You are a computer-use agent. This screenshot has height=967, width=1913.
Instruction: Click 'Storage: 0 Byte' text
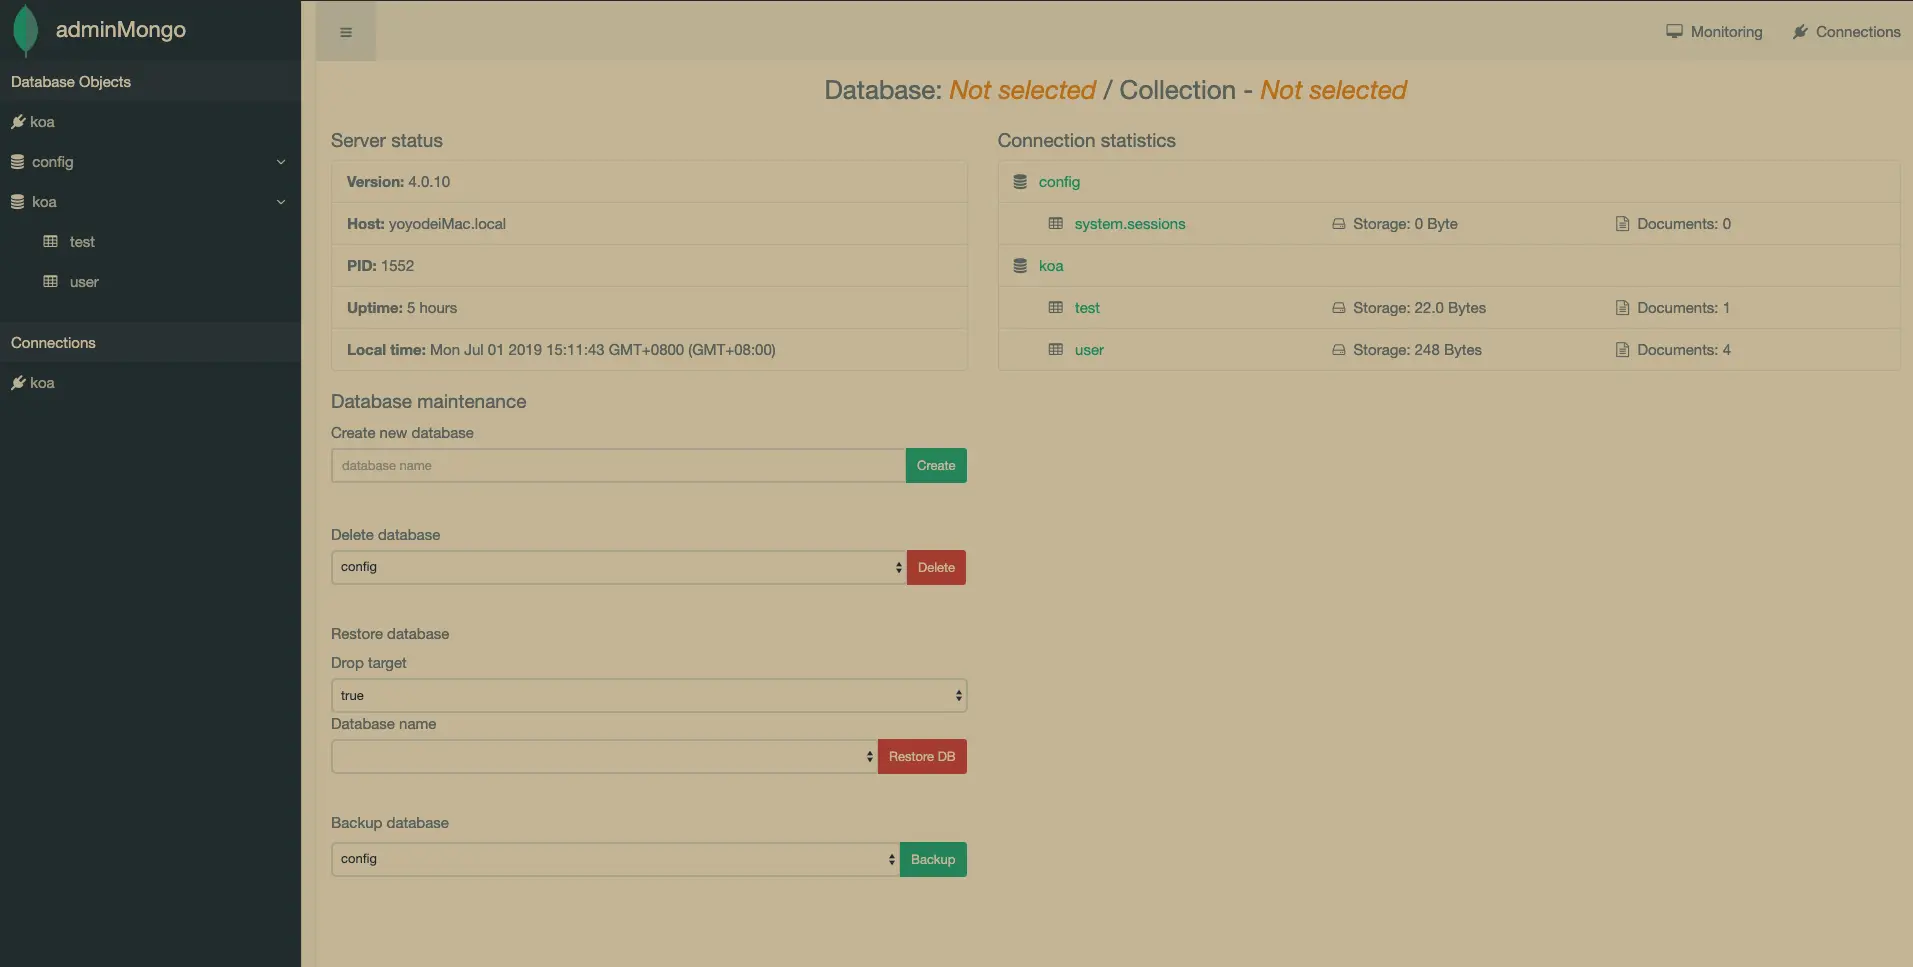(1405, 224)
